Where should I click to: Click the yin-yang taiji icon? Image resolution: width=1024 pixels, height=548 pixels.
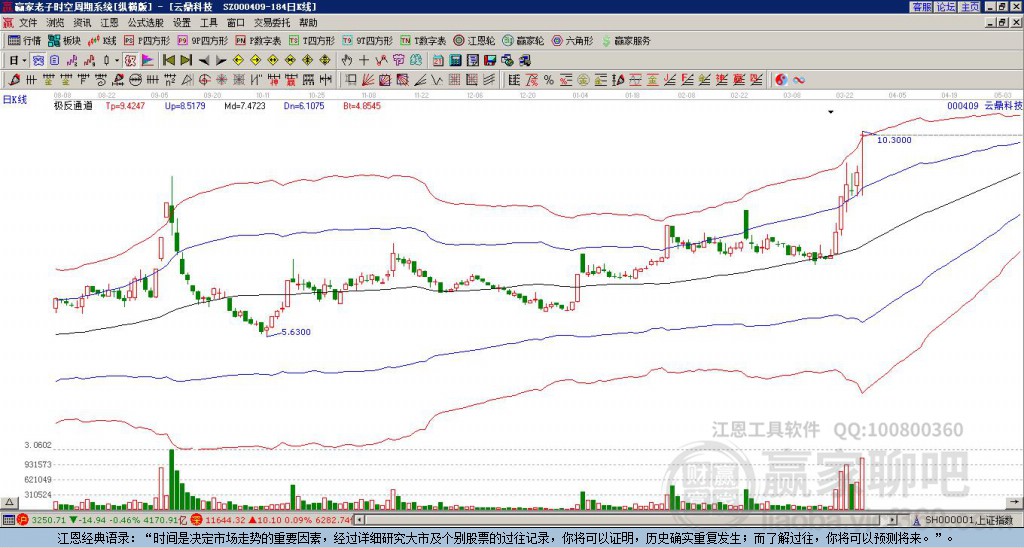(781, 80)
